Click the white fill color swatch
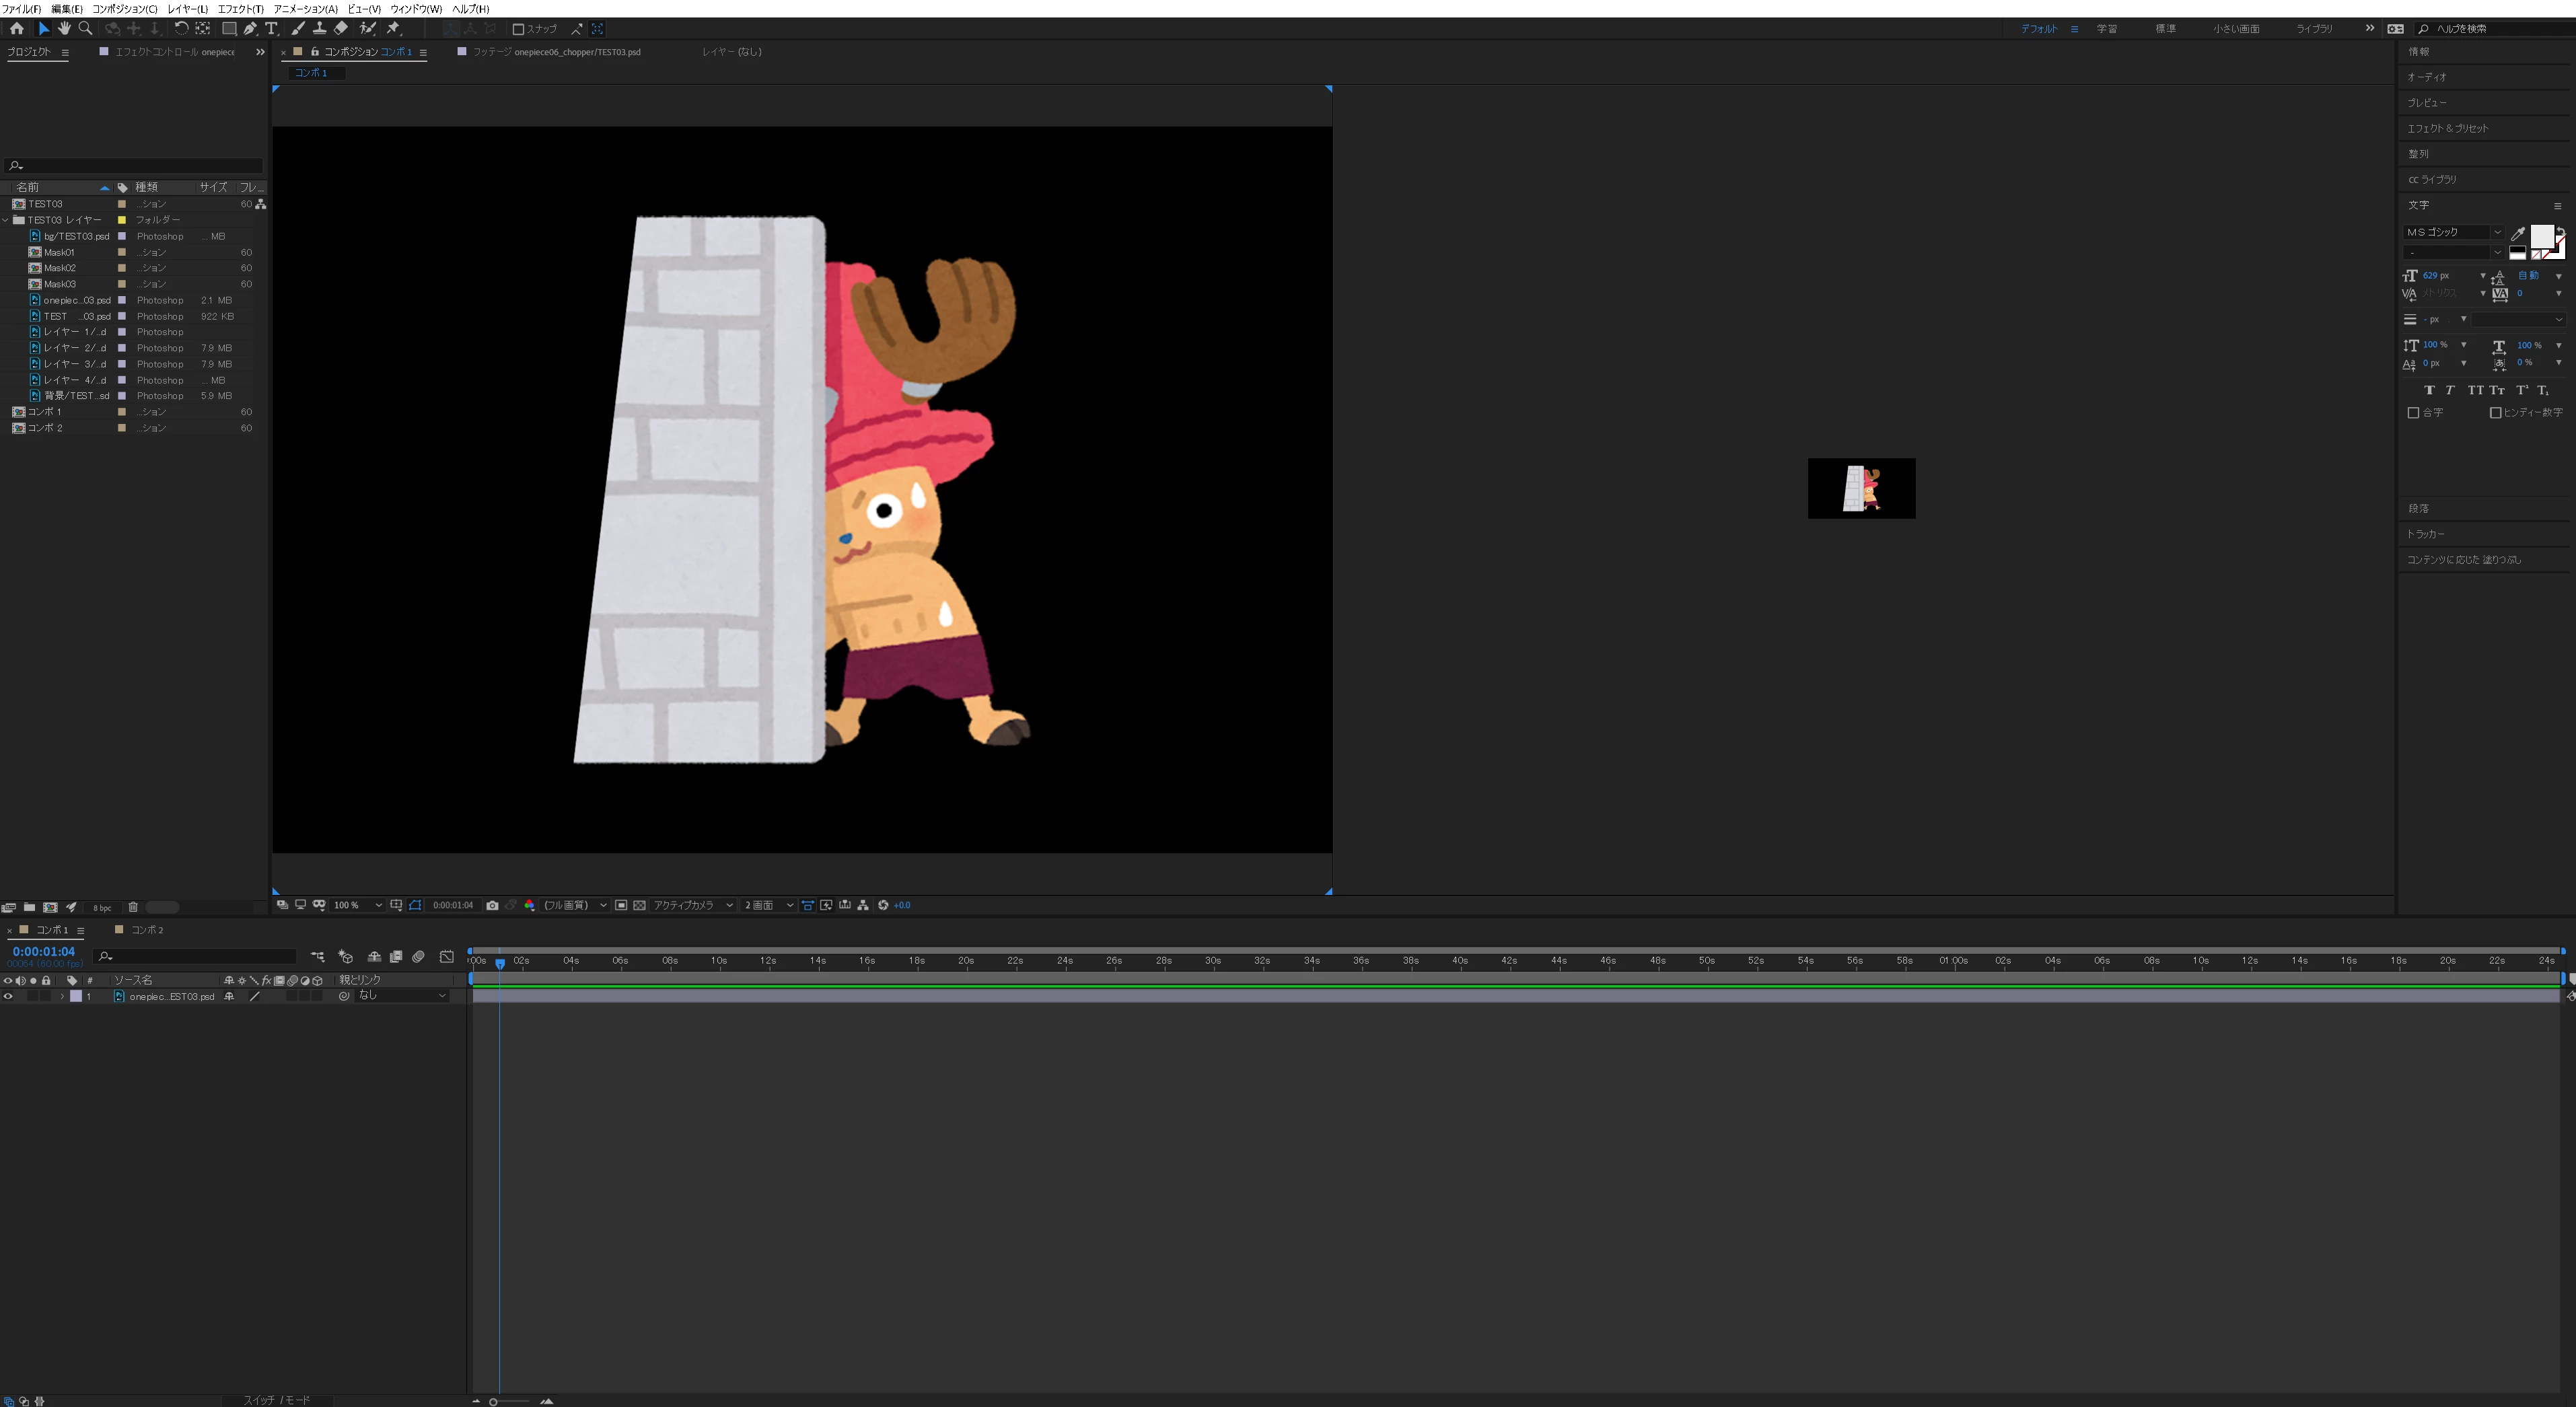 coord(2541,237)
